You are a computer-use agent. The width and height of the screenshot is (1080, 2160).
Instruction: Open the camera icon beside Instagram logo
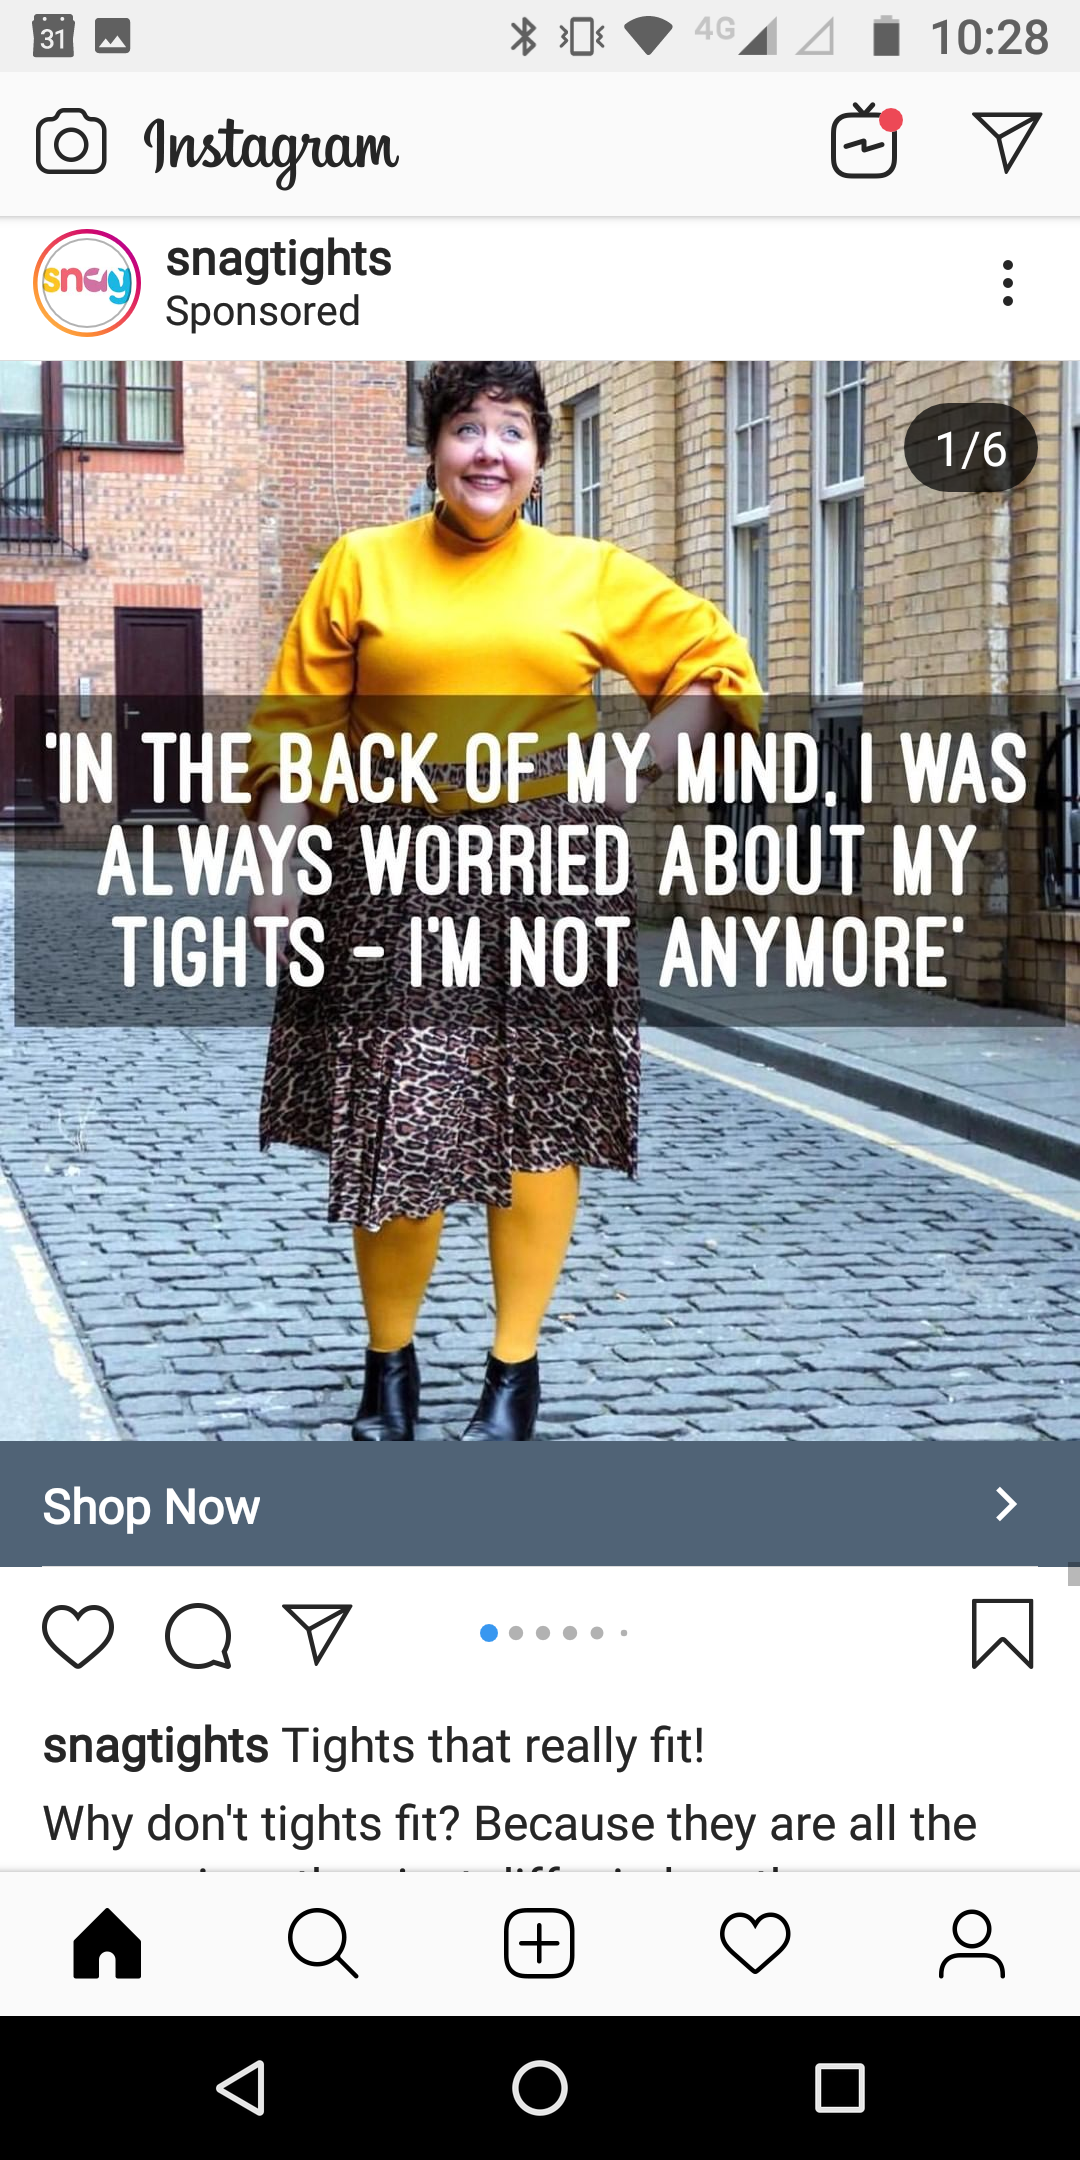click(71, 142)
